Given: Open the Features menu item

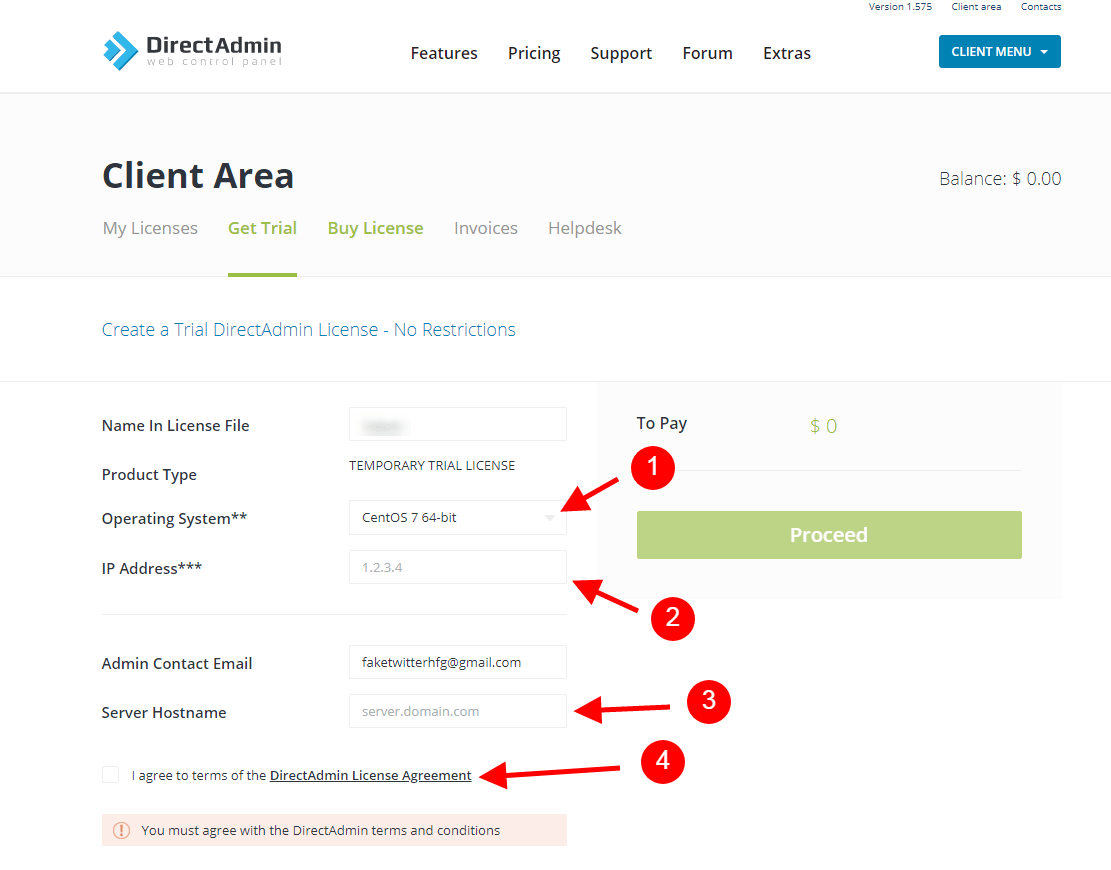Looking at the screenshot, I should (x=444, y=53).
